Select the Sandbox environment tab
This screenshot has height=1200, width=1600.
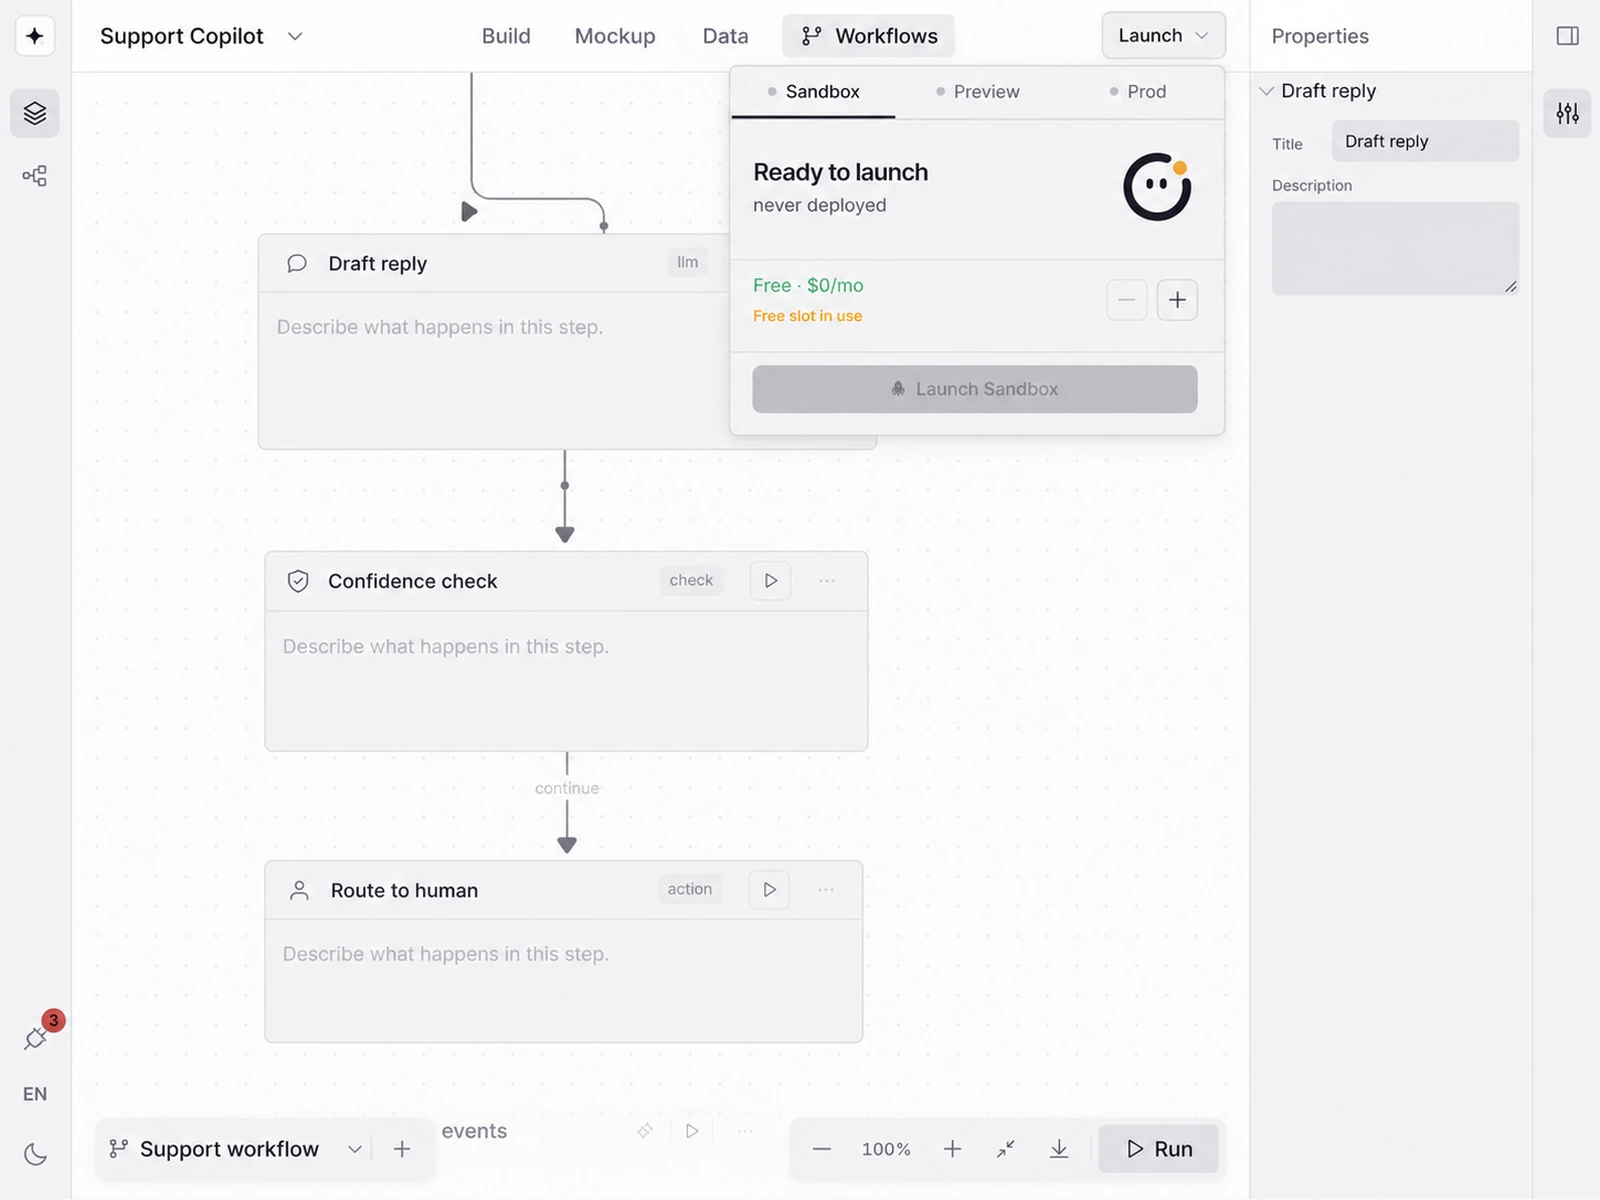[813, 92]
